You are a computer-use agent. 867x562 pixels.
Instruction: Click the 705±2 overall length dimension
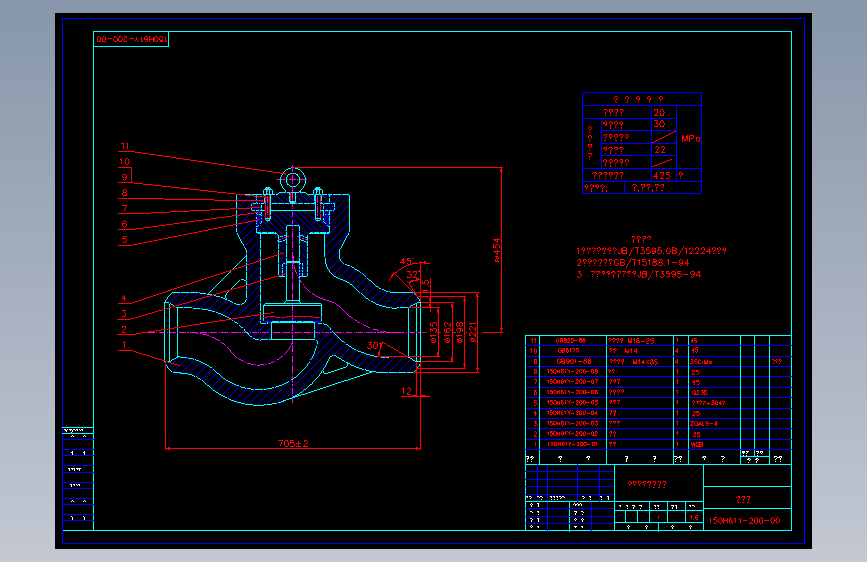293,443
